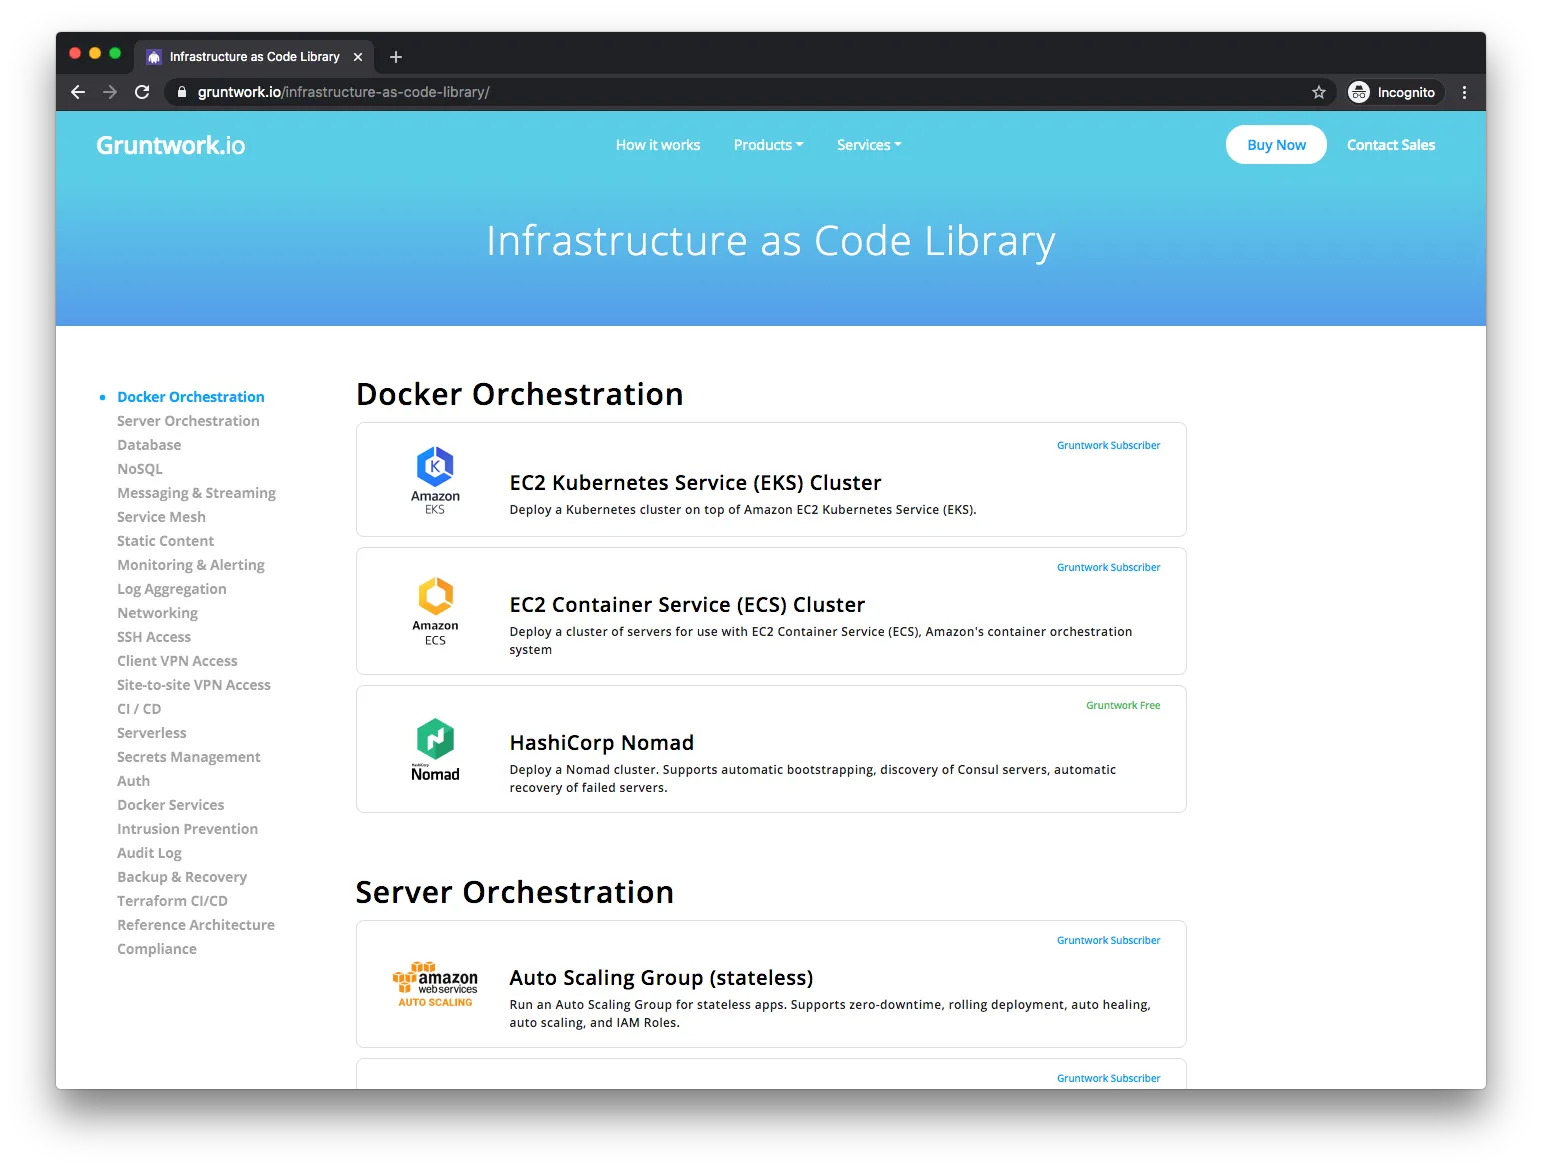The image size is (1542, 1169).
Task: Click Gruntwork Subscriber label on EKS card
Action: pos(1108,446)
